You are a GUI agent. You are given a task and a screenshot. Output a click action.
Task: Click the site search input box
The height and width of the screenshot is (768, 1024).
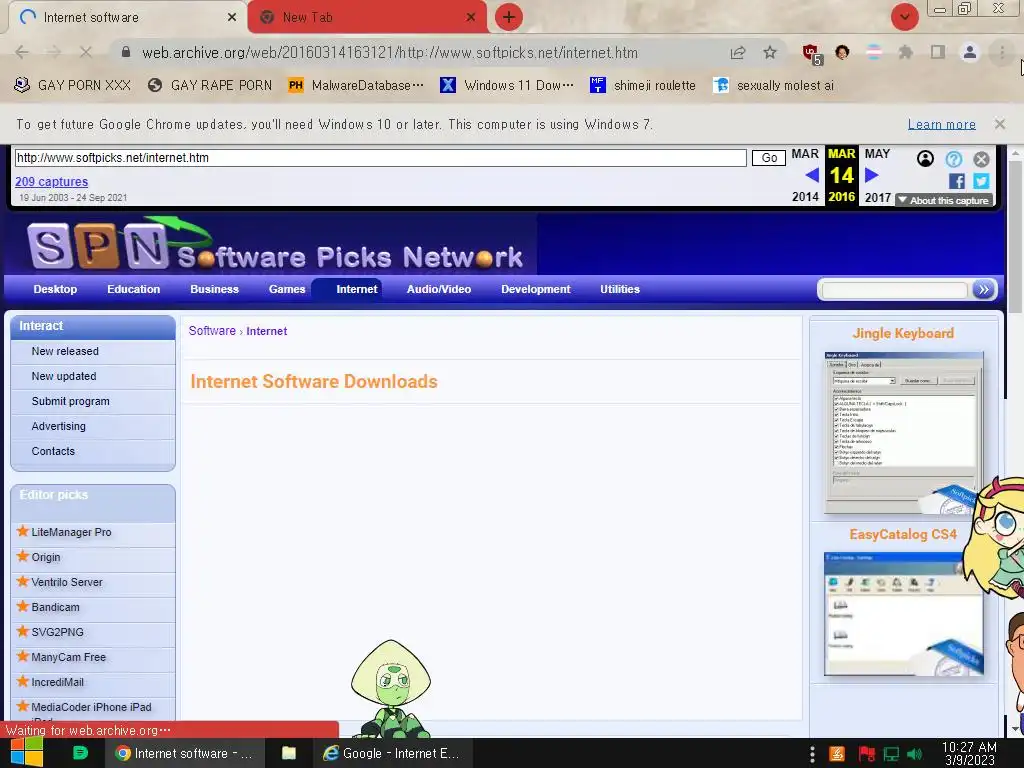click(894, 289)
